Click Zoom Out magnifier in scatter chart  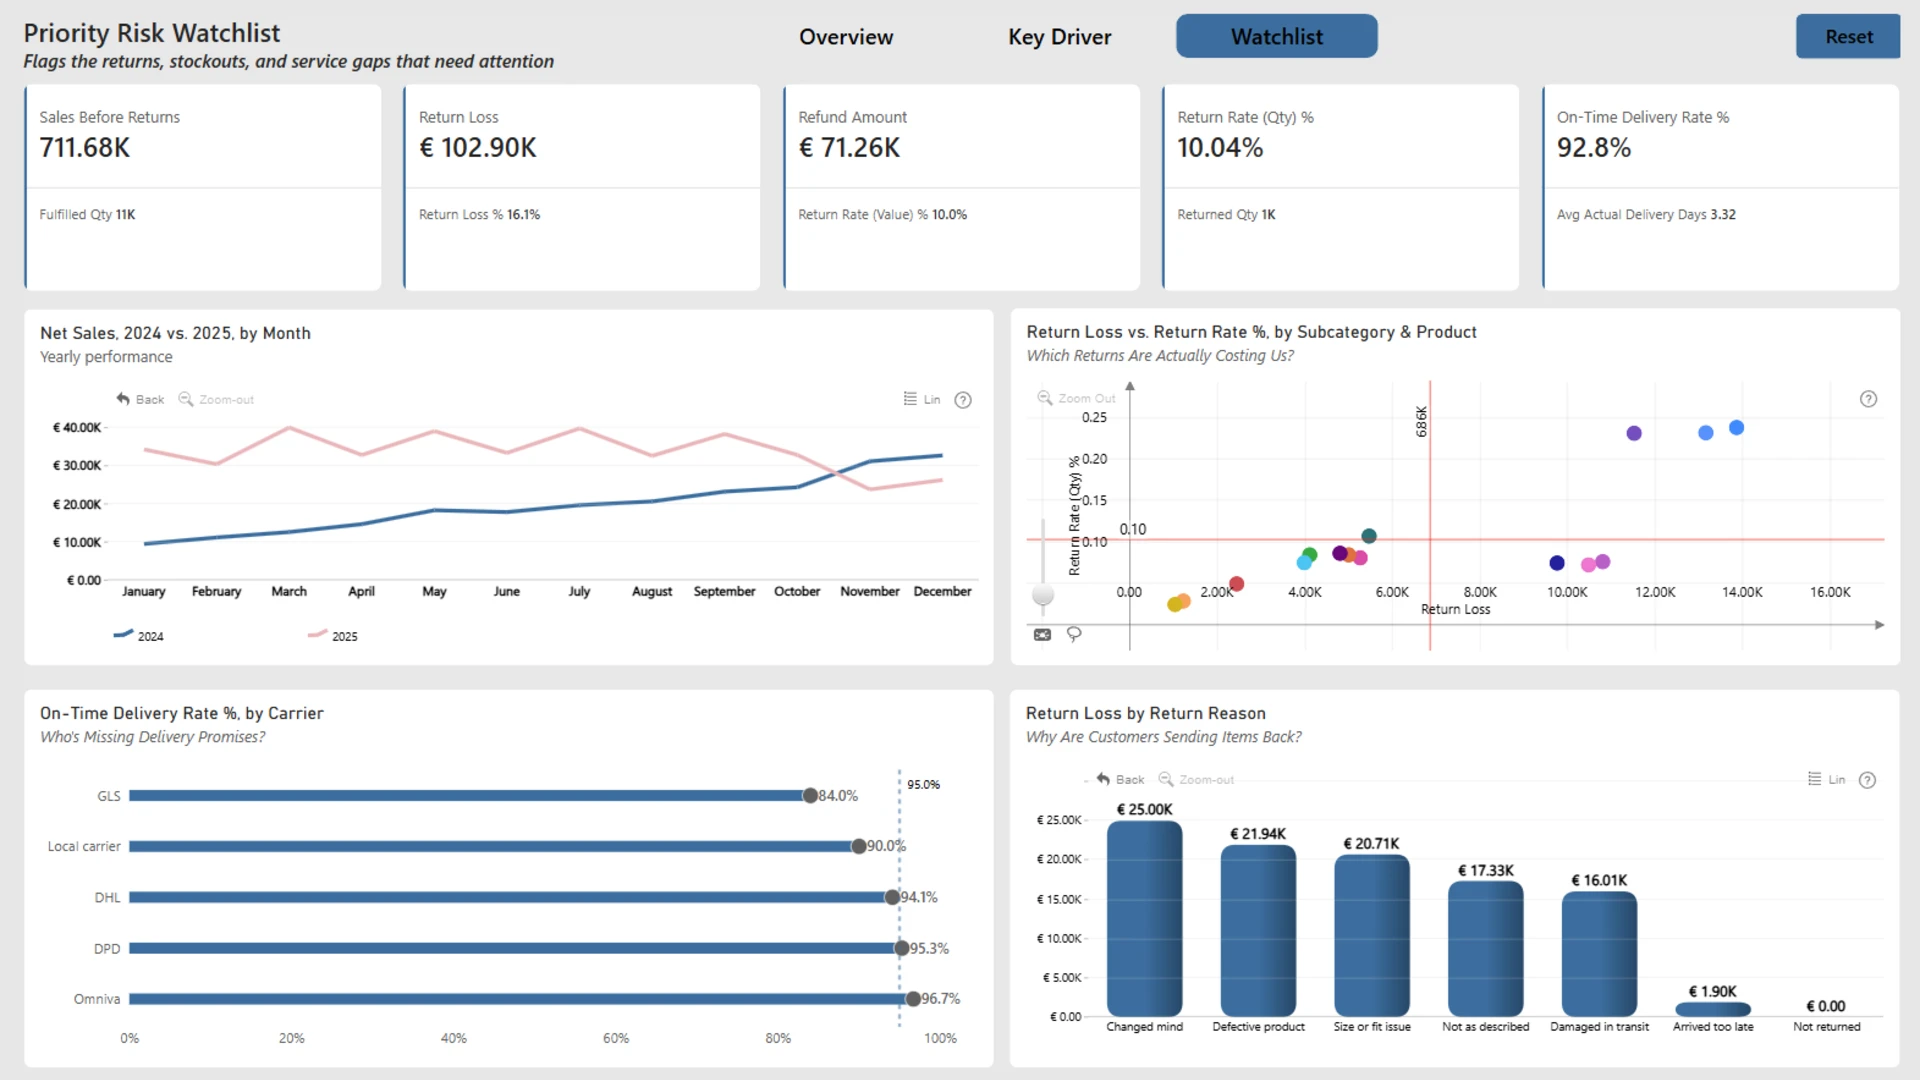click(x=1045, y=398)
